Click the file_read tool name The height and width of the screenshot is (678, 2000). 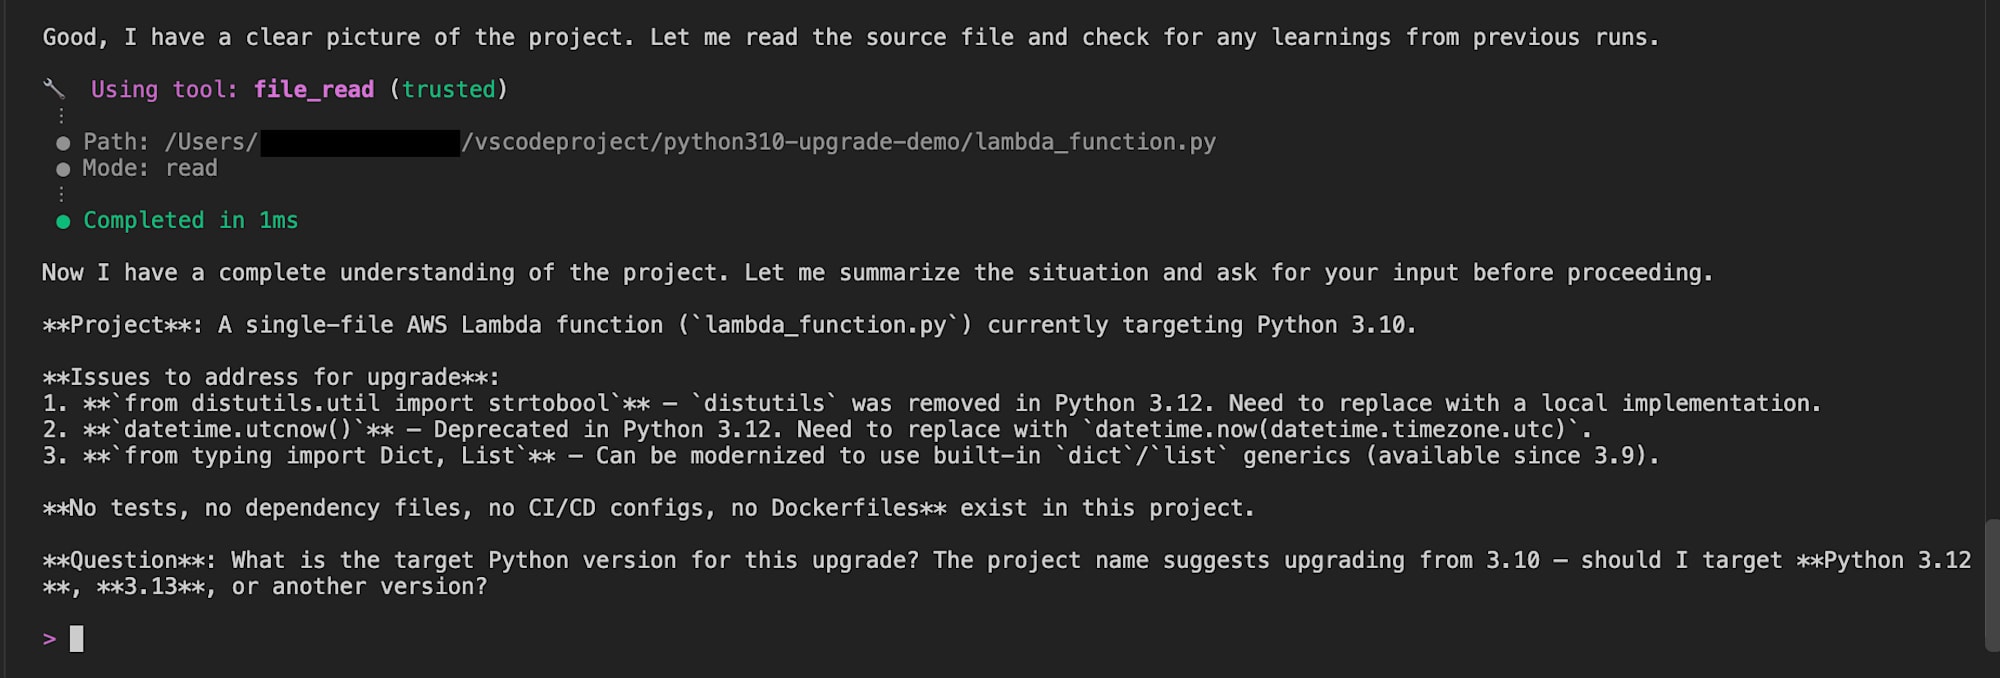(314, 90)
